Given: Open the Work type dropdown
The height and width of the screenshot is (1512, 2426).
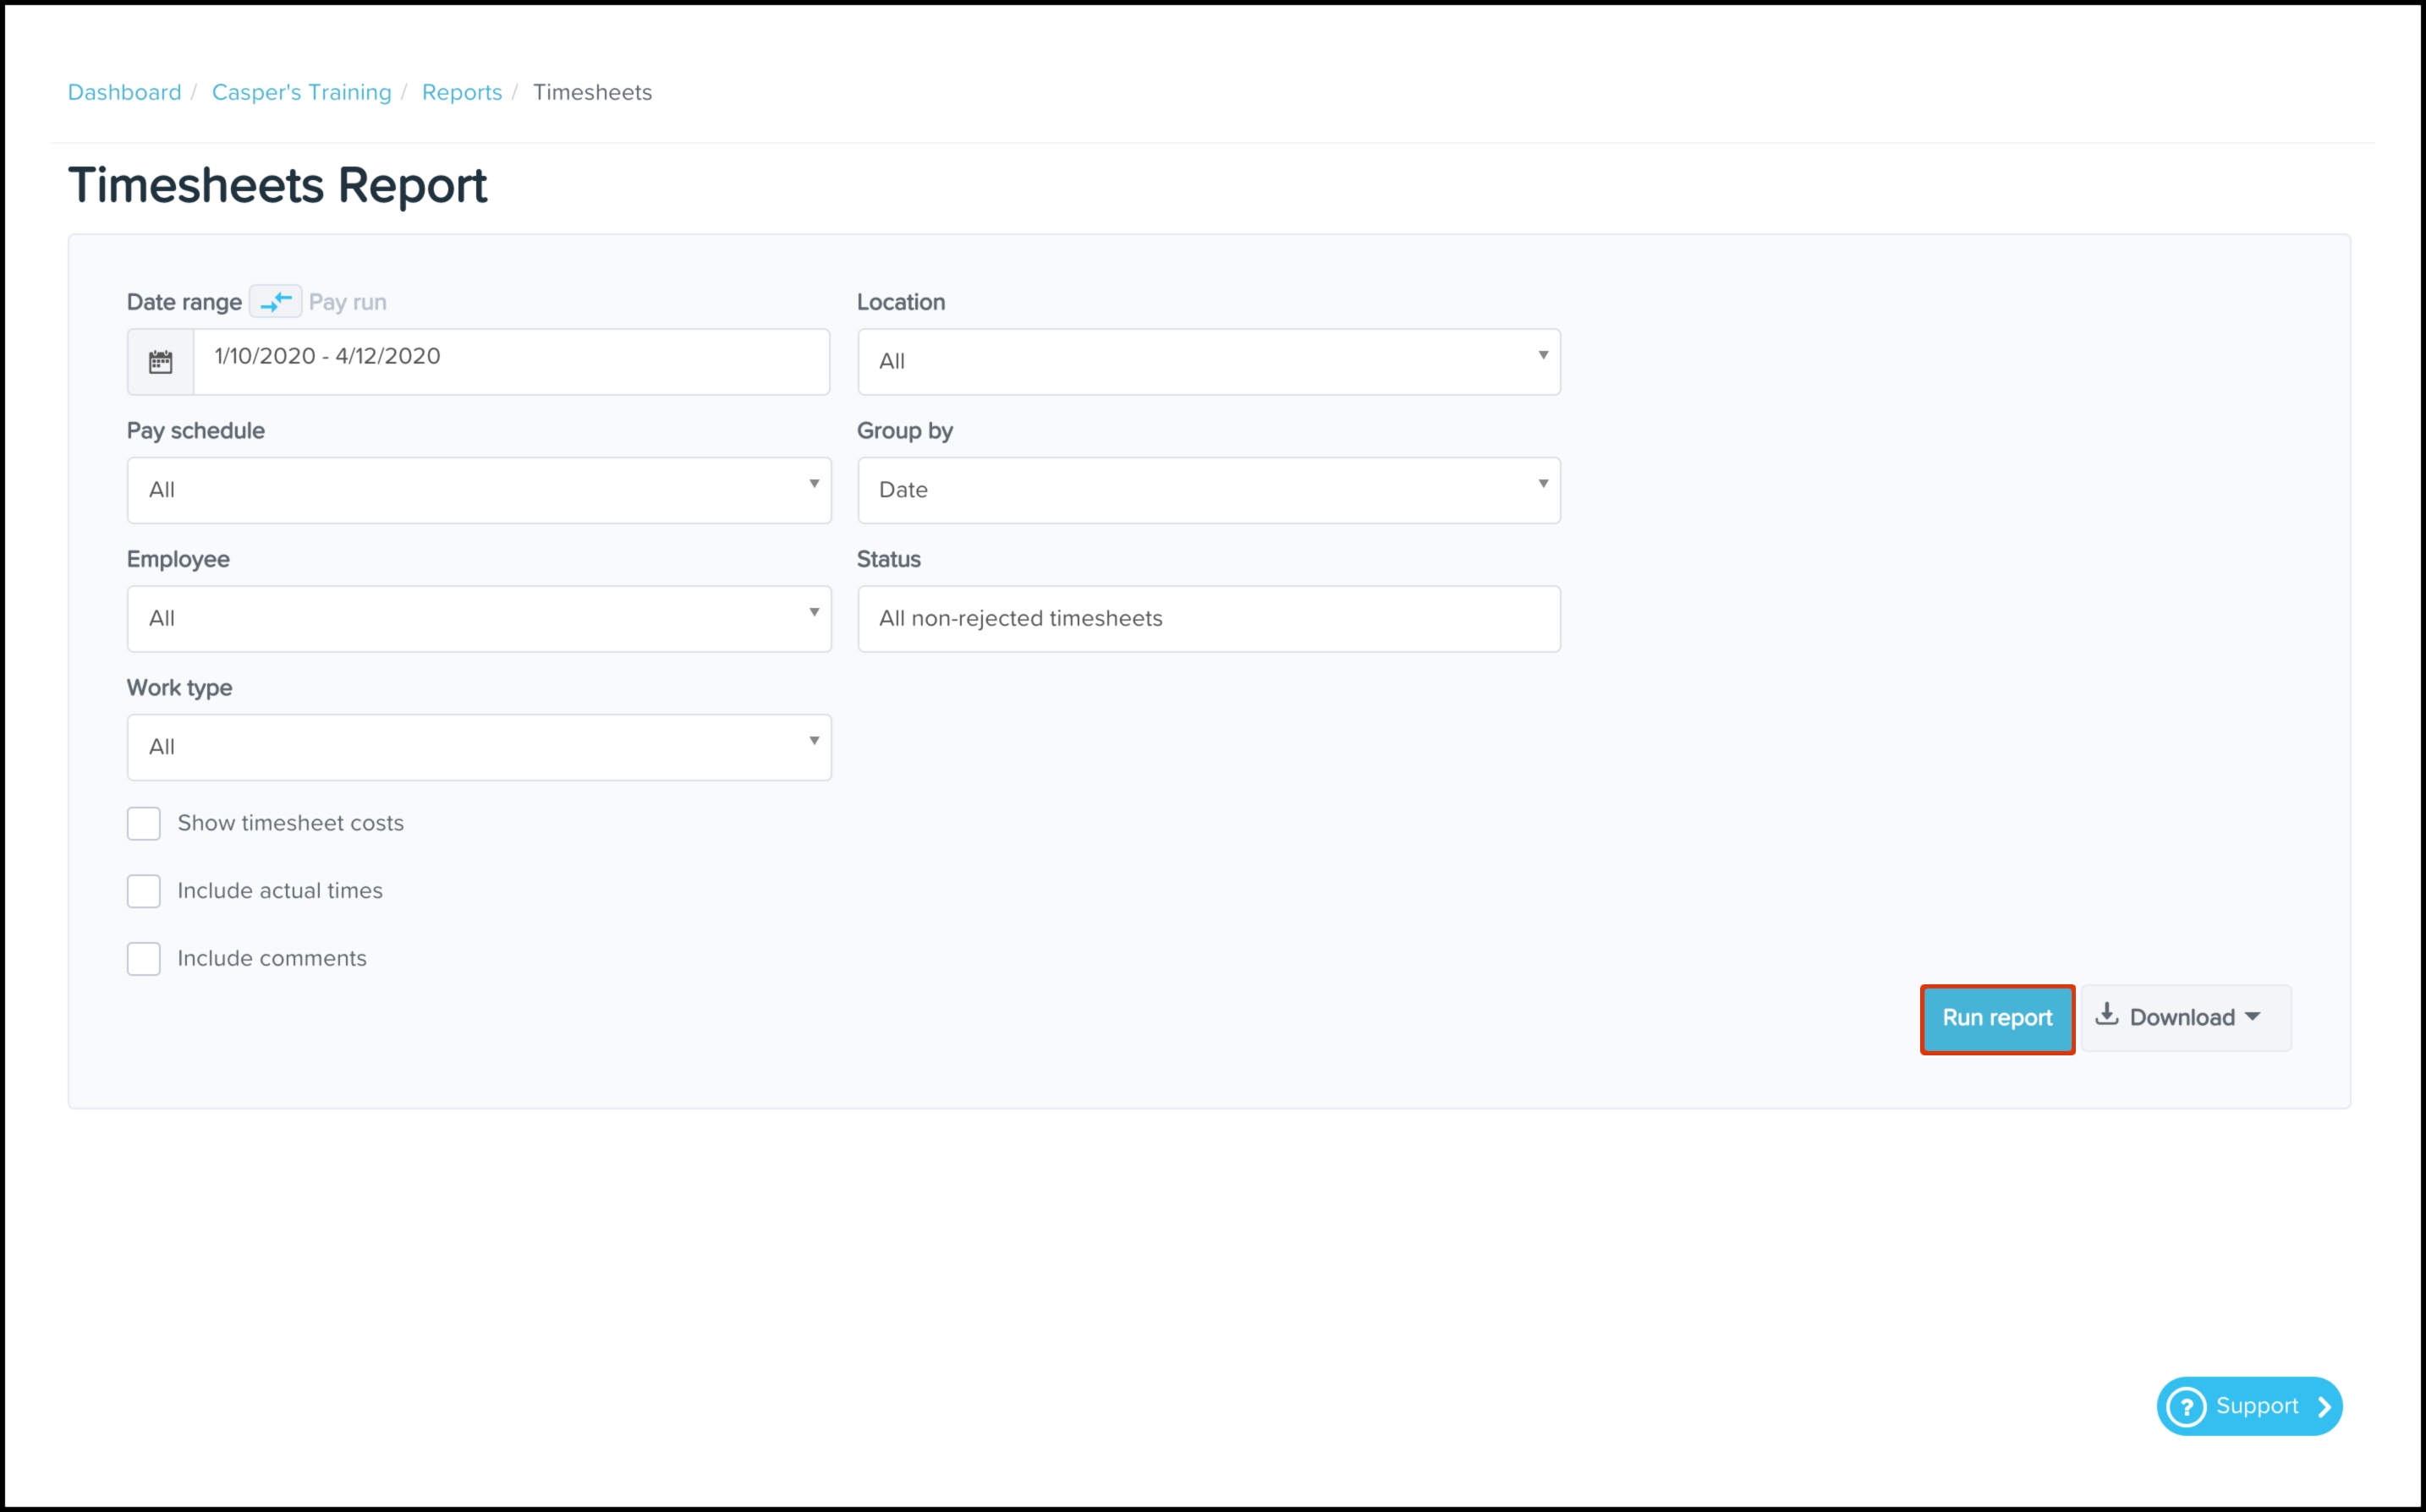Looking at the screenshot, I should click(479, 747).
